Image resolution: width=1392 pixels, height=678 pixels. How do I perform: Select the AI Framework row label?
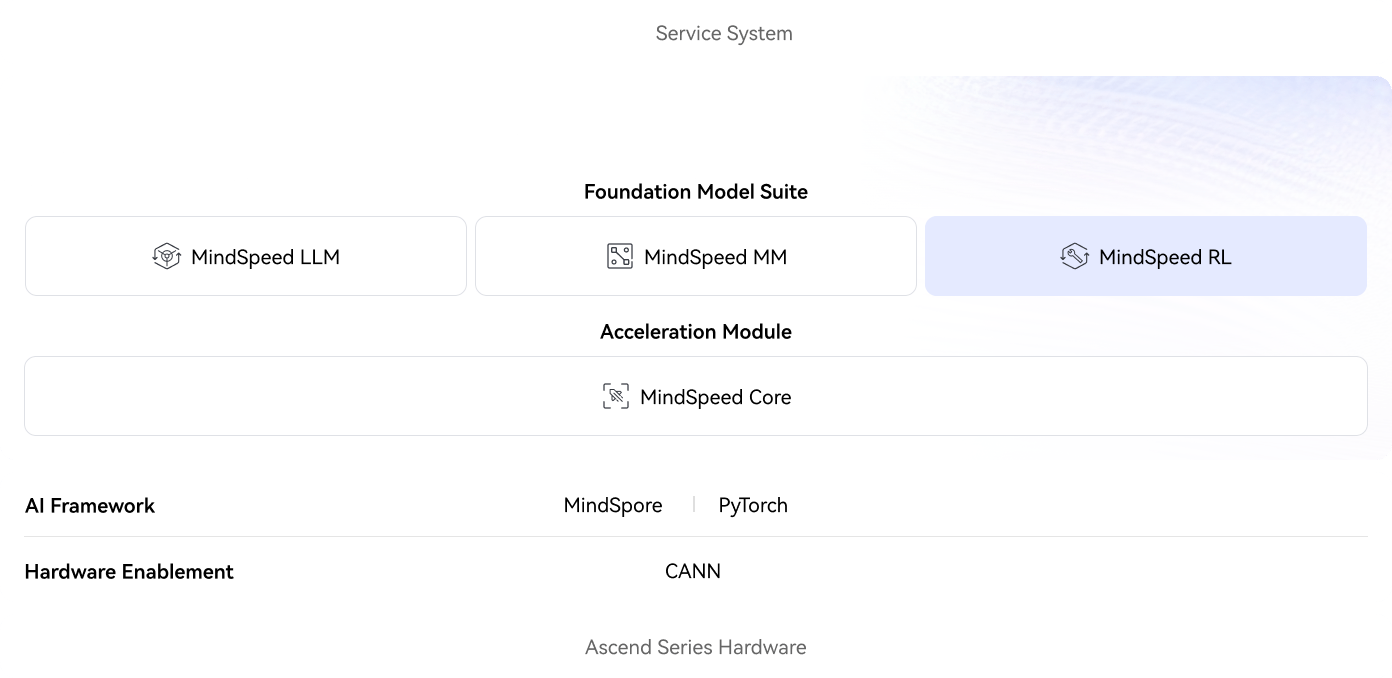pos(90,505)
